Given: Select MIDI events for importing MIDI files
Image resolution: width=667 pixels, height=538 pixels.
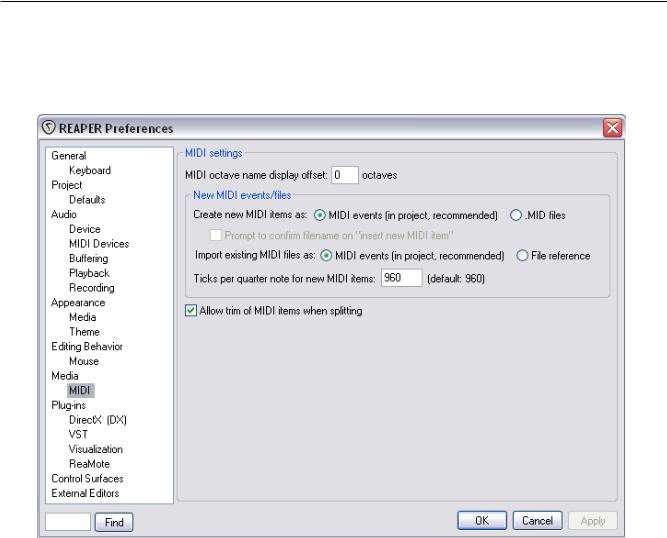Looking at the screenshot, I should tap(326, 256).
